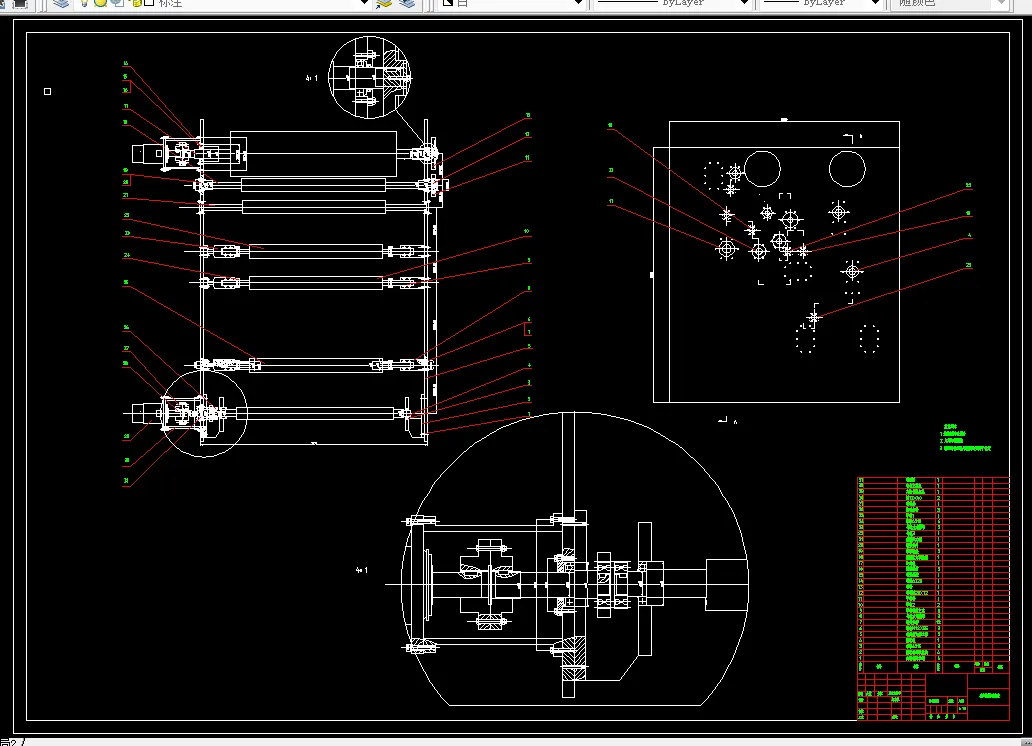
Task: Select the right large circle in the plate view
Action: (x=847, y=169)
